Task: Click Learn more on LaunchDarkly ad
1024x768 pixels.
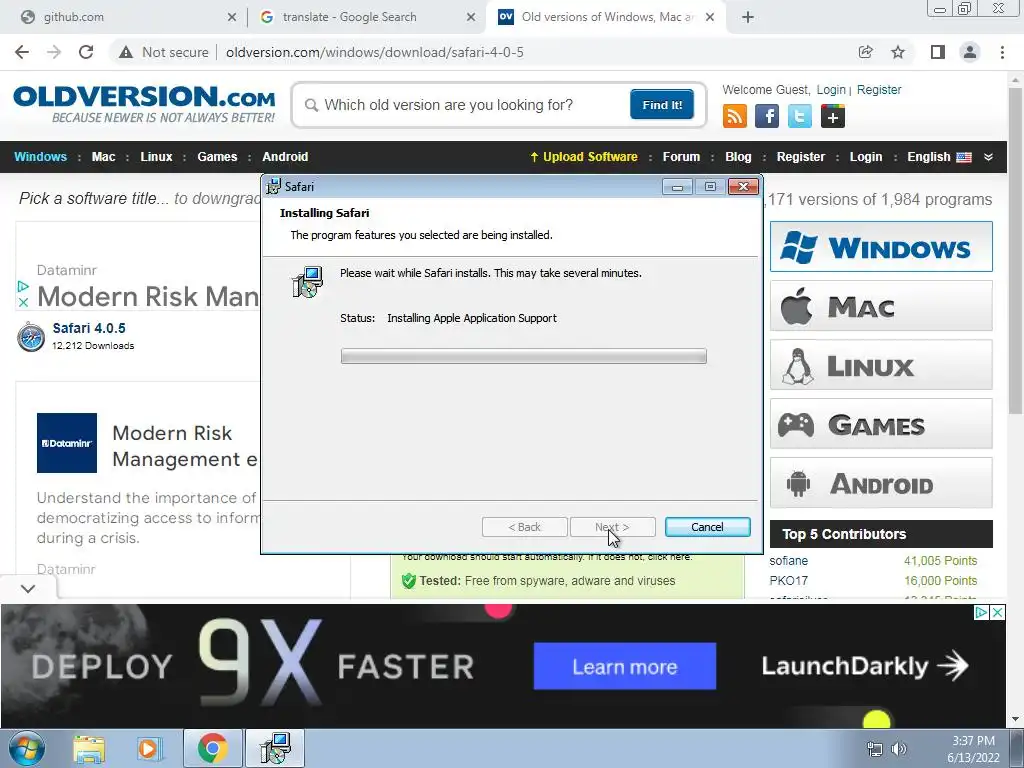Action: pyautogui.click(x=624, y=666)
